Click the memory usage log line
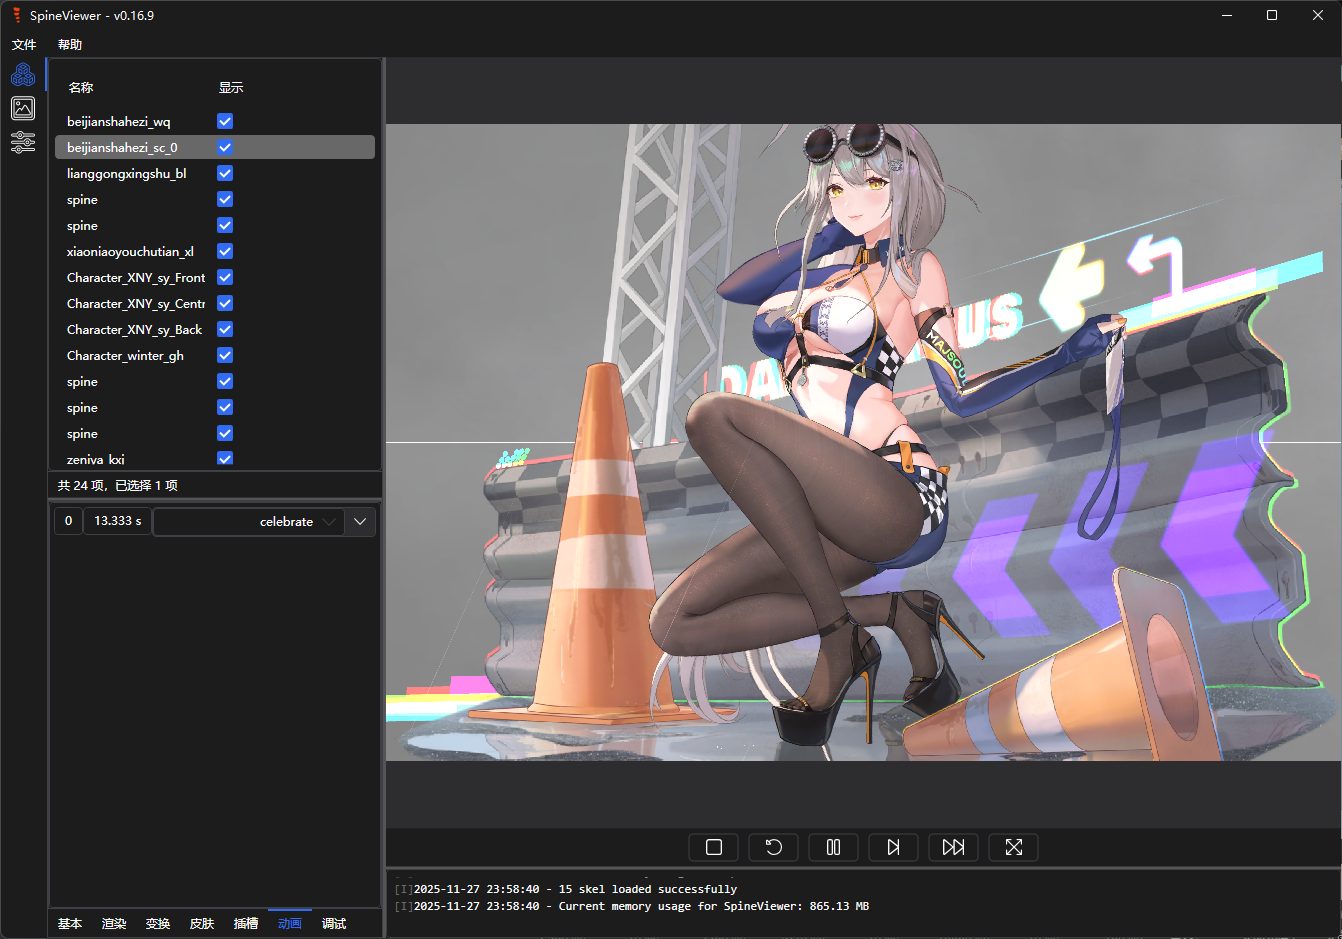 point(632,906)
